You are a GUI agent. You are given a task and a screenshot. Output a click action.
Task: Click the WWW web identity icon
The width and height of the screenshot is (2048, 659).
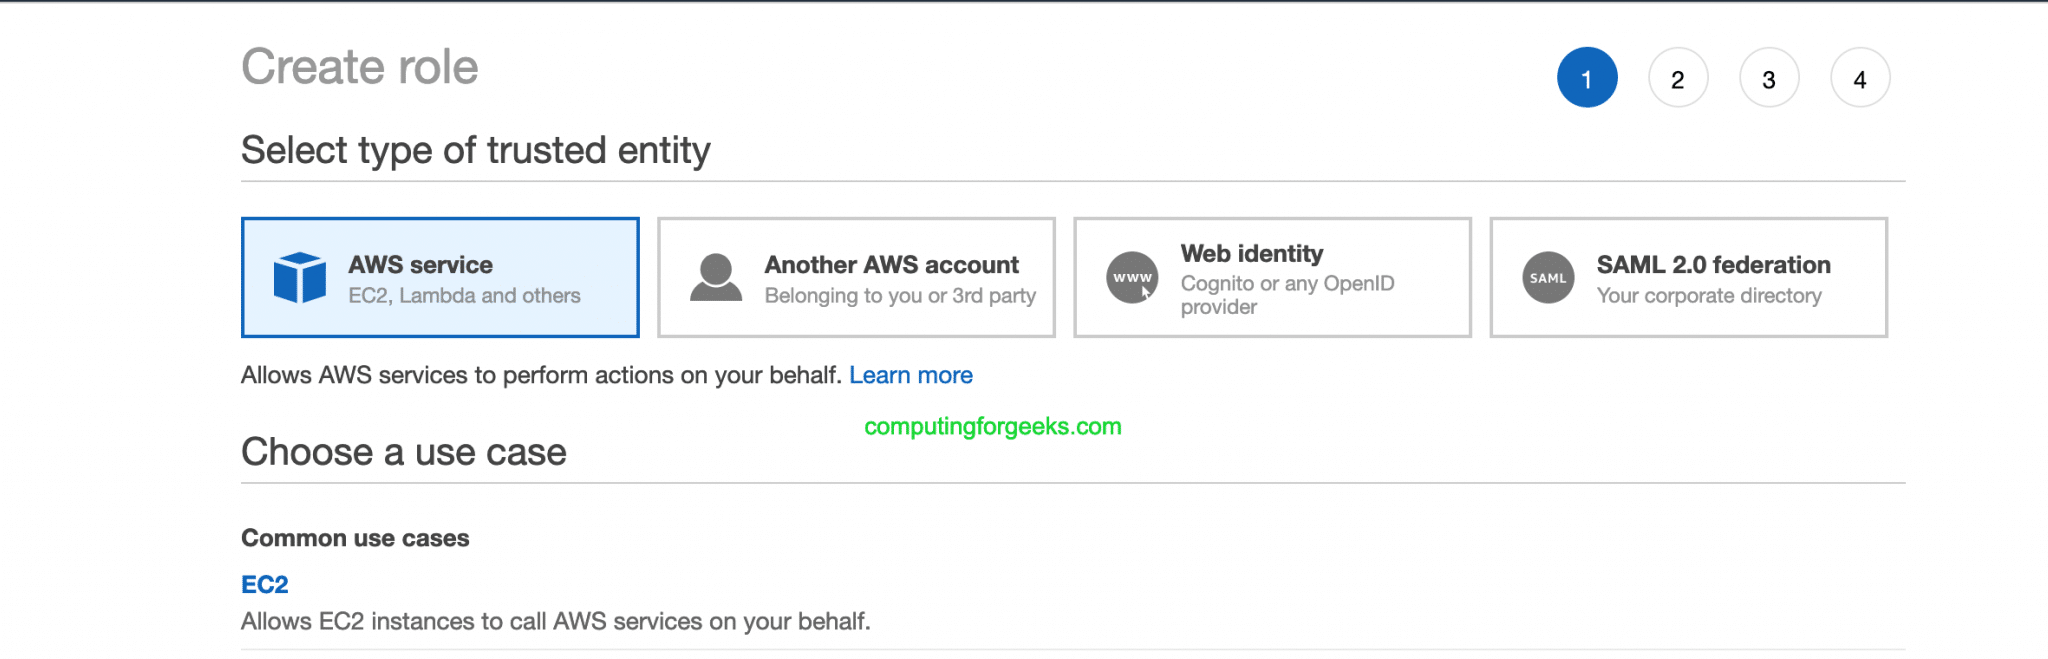pyautogui.click(x=1132, y=277)
